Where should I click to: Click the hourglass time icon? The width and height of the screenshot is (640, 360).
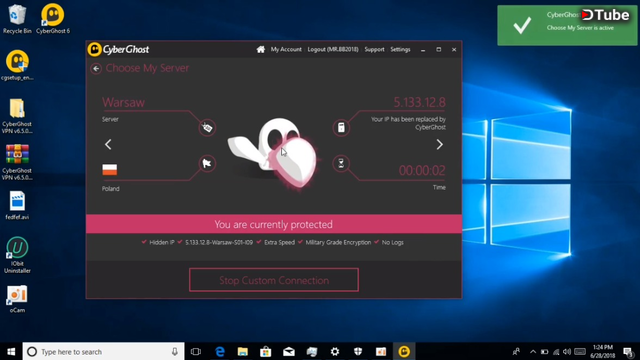[341, 164]
